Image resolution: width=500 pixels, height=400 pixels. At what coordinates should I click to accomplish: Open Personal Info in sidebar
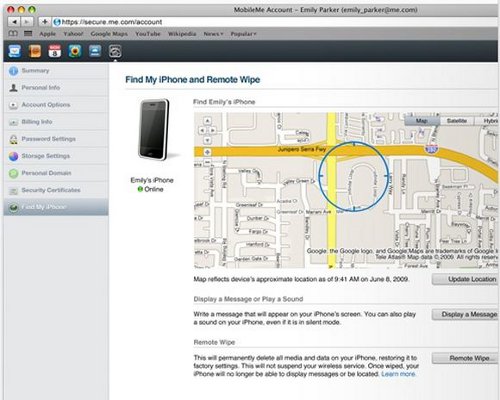56,88
